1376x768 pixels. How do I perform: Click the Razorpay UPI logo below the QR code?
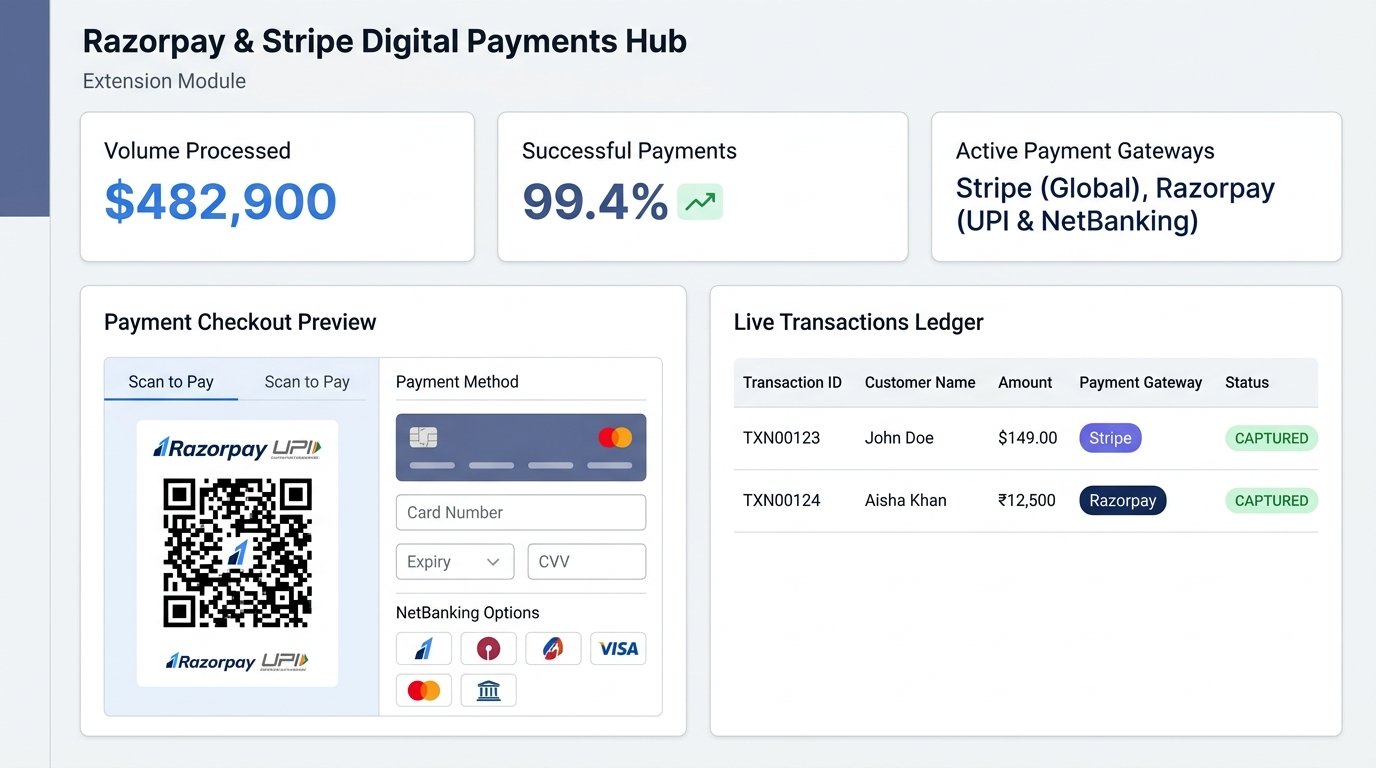tap(237, 661)
